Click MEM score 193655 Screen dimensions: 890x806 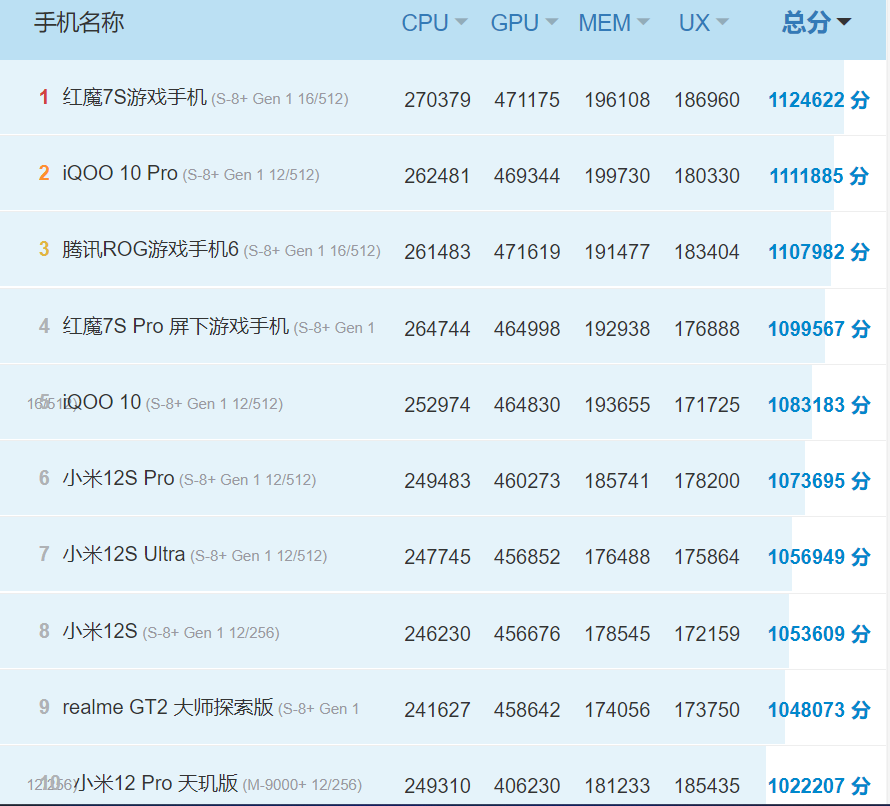click(x=617, y=405)
